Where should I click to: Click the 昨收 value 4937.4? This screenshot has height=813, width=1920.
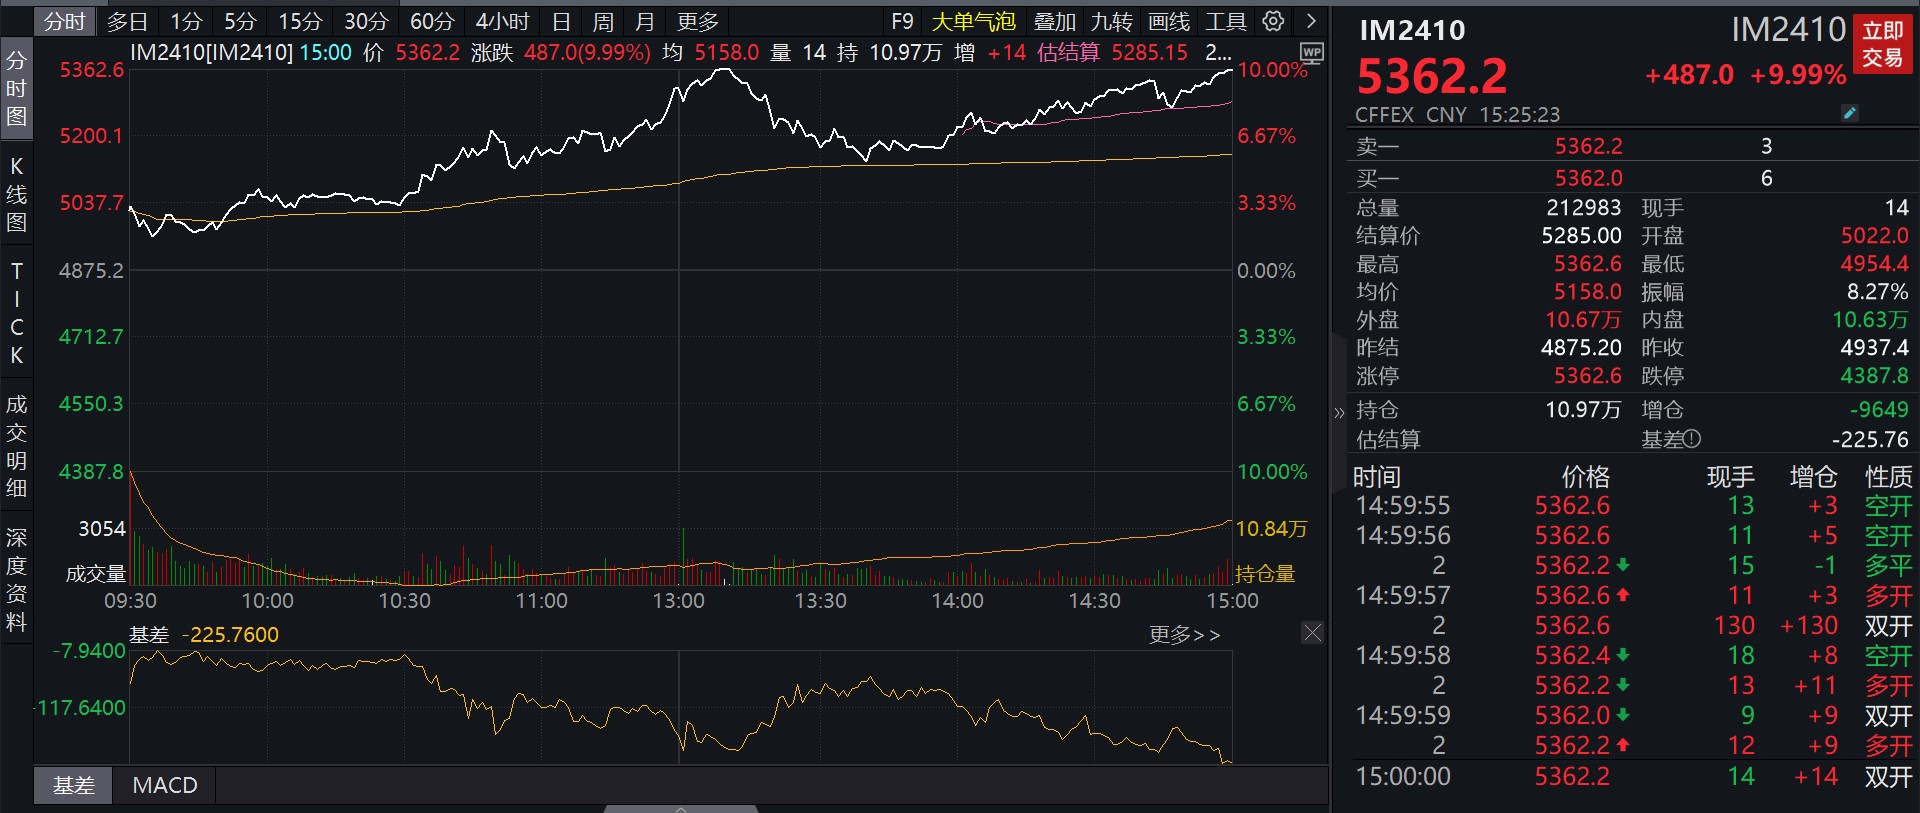click(x=1875, y=348)
